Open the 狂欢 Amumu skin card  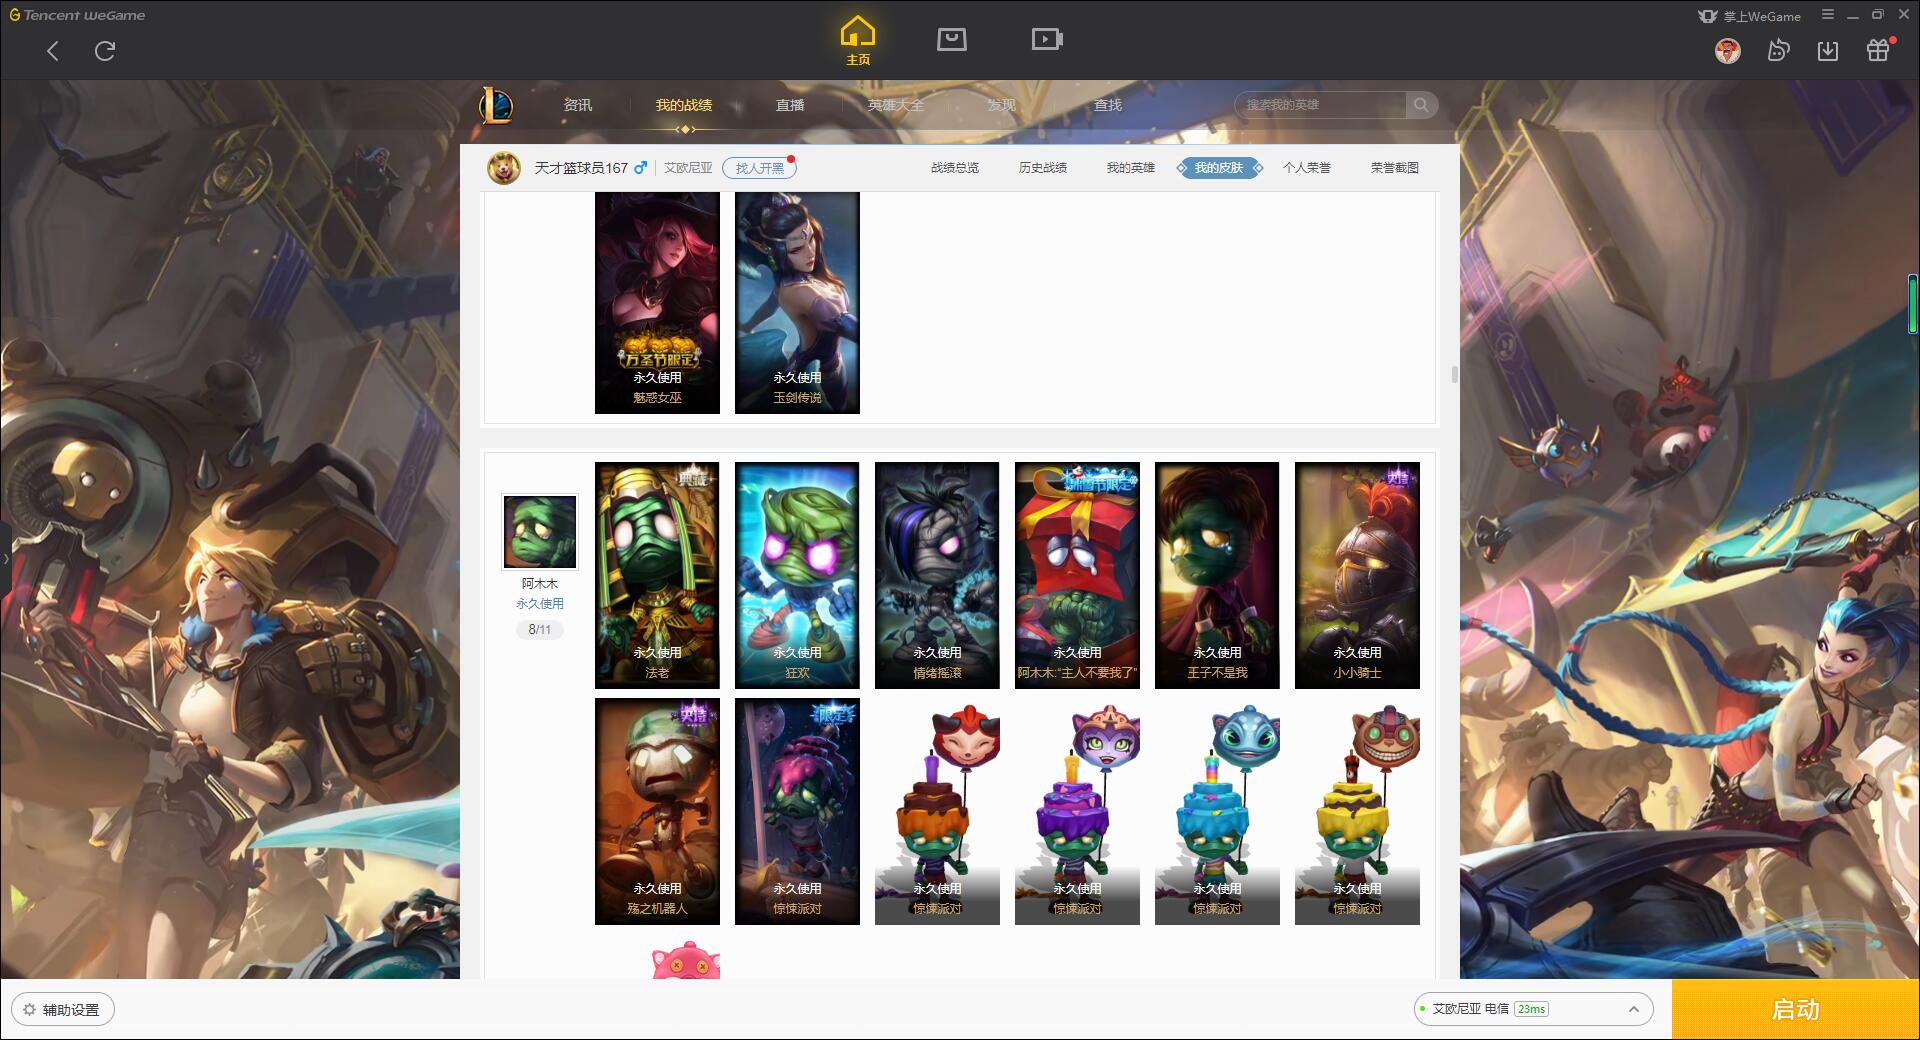point(797,575)
